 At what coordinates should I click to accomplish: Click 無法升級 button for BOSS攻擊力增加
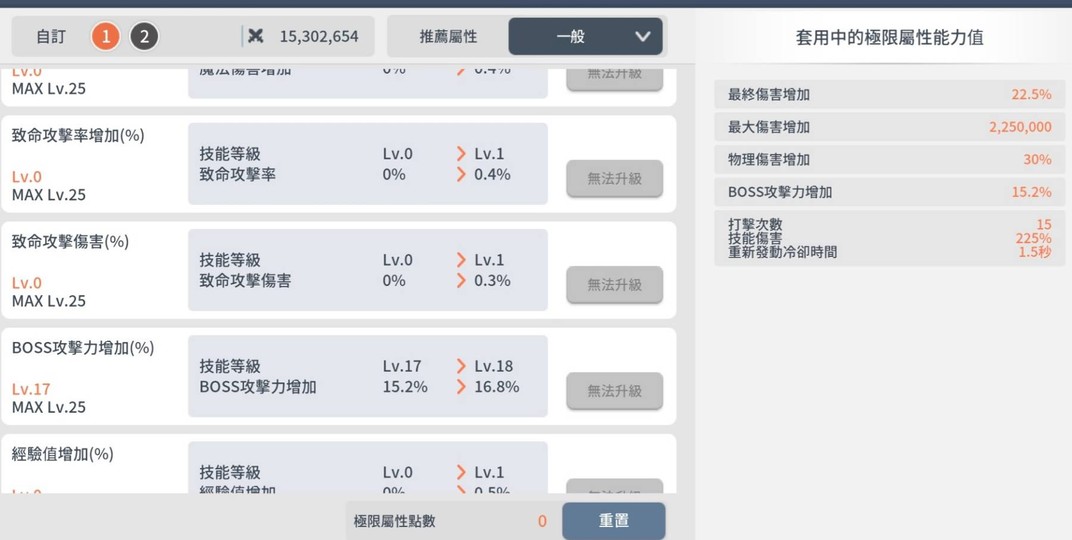[614, 390]
